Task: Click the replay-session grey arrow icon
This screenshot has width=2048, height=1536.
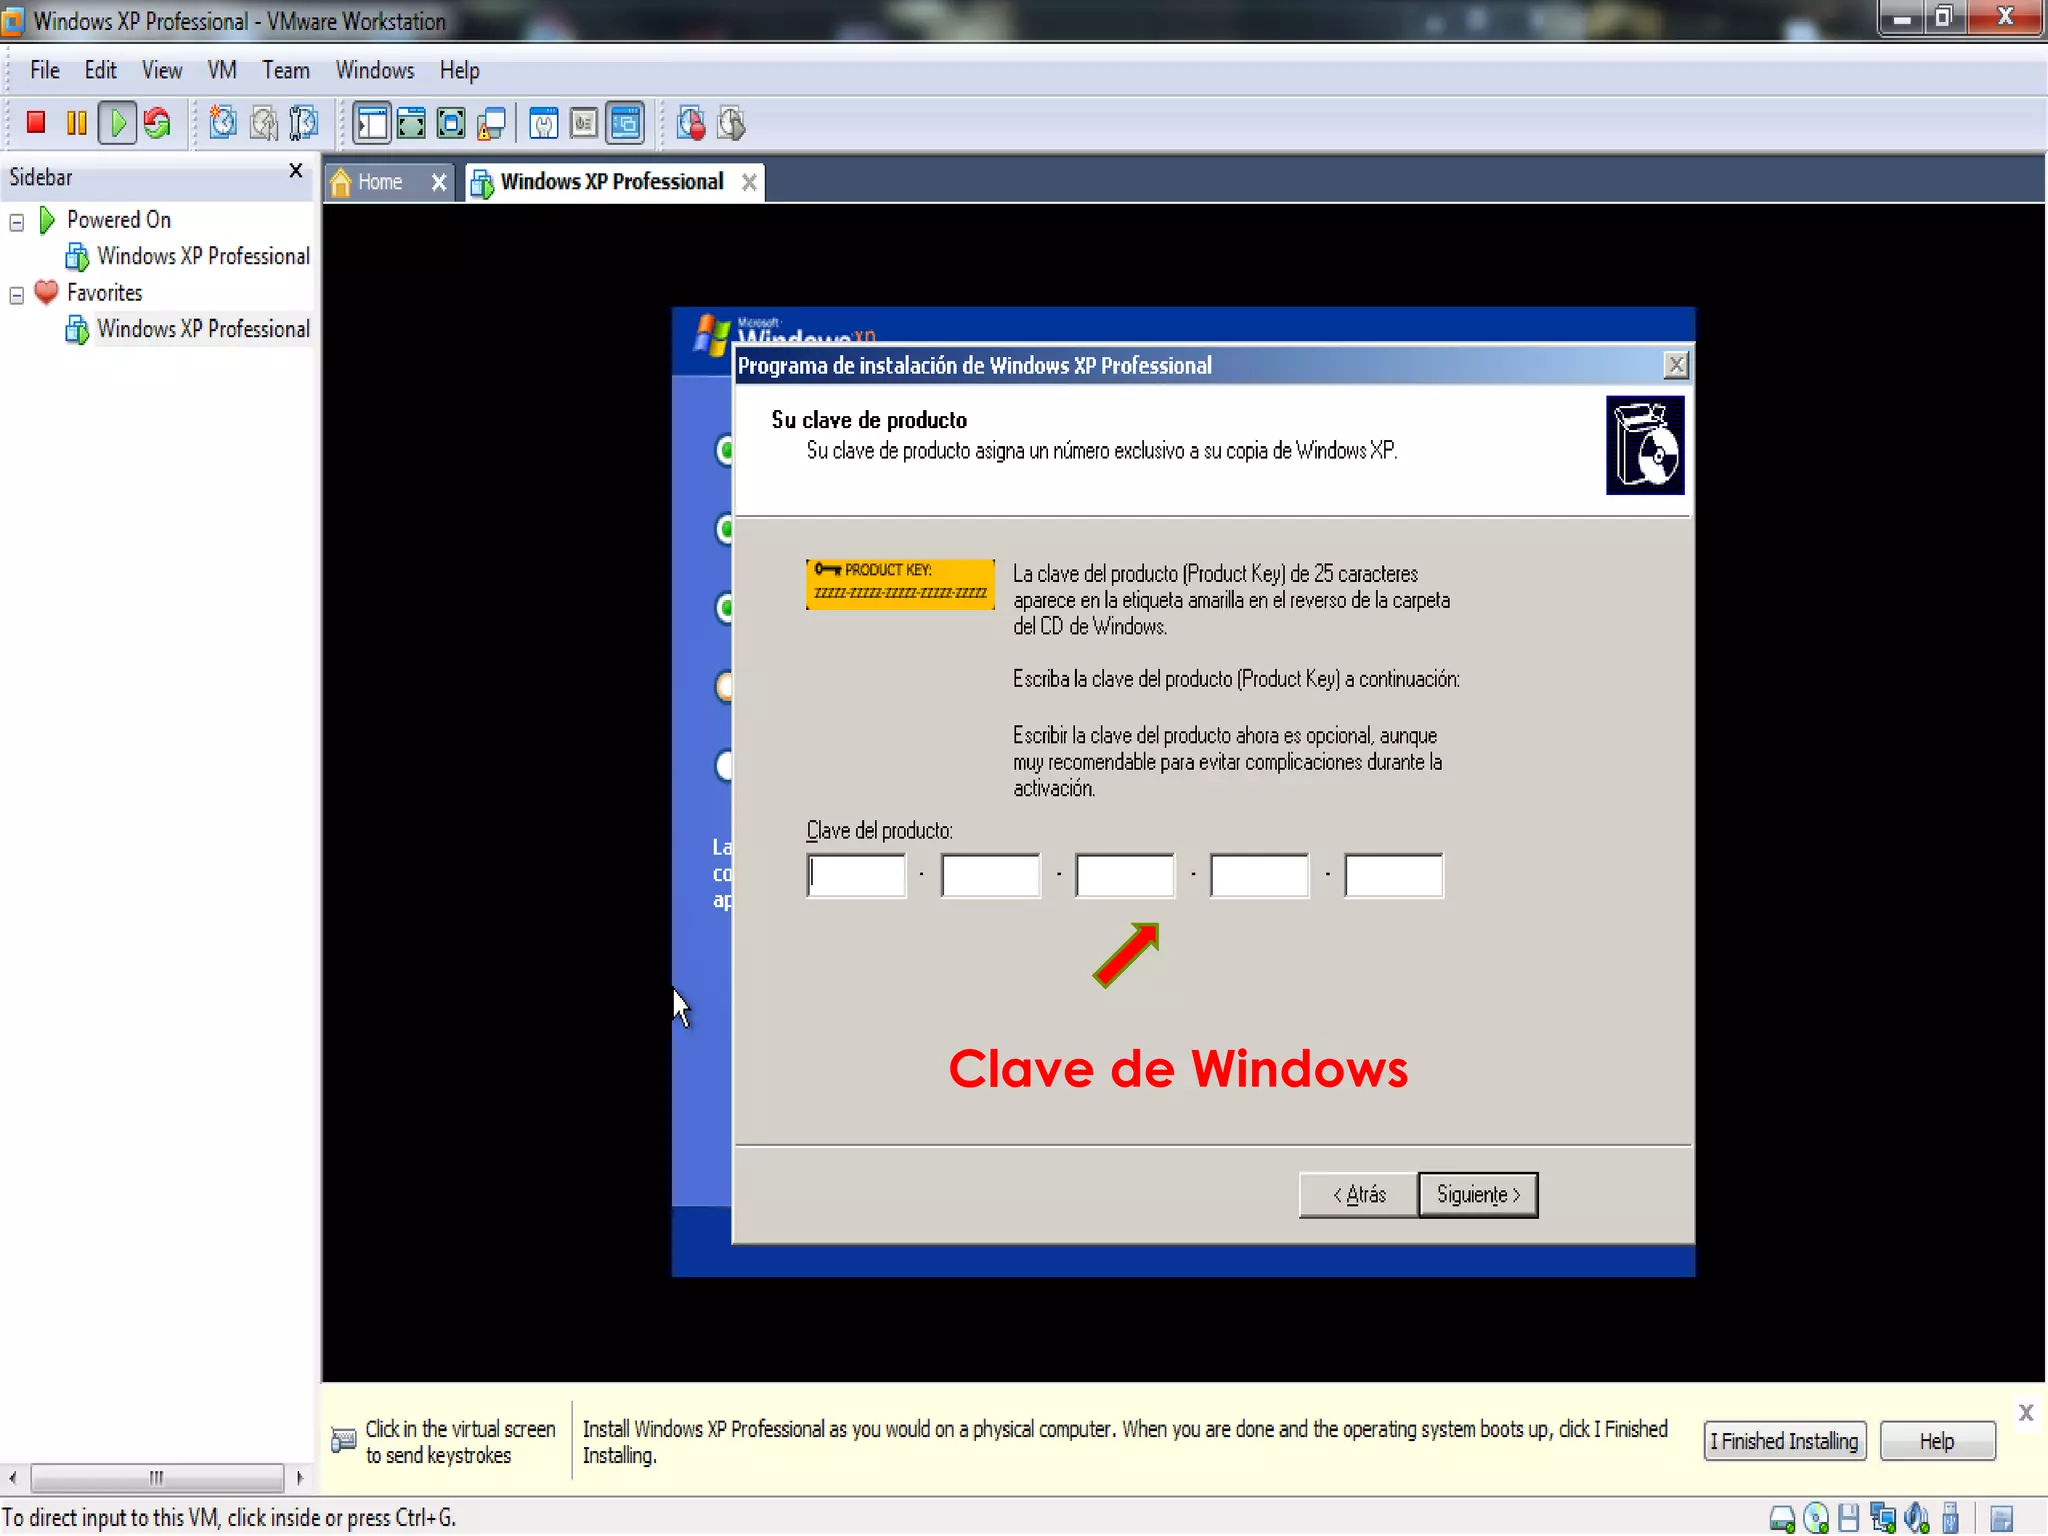Action: pyautogui.click(x=731, y=123)
